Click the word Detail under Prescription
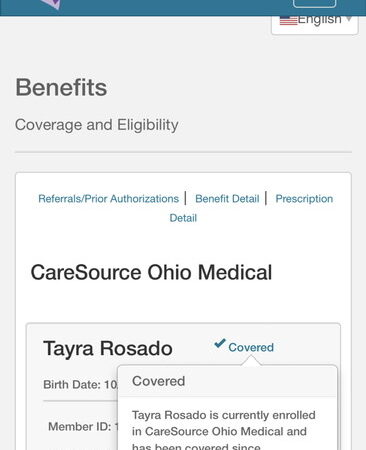366x450 pixels. coord(183,218)
